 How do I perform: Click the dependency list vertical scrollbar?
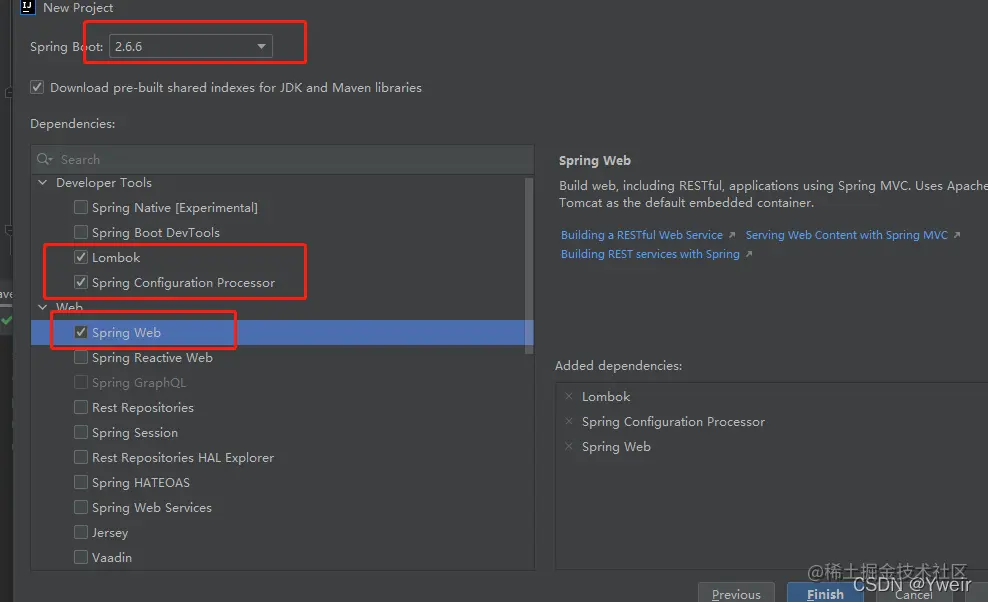point(529,265)
